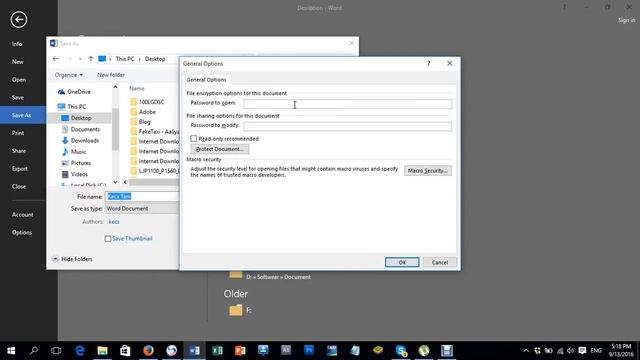Open recent locations dropdown arrow
The width and height of the screenshot is (640, 360).
coord(80,59)
